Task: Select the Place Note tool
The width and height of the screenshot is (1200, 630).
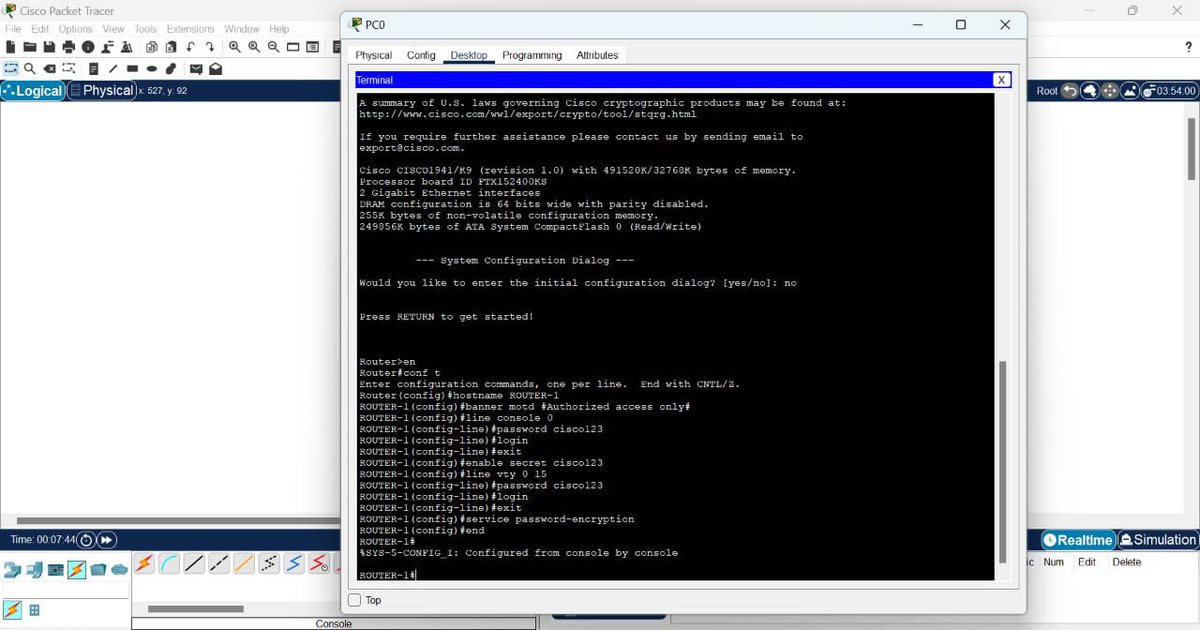Action: tap(93, 68)
